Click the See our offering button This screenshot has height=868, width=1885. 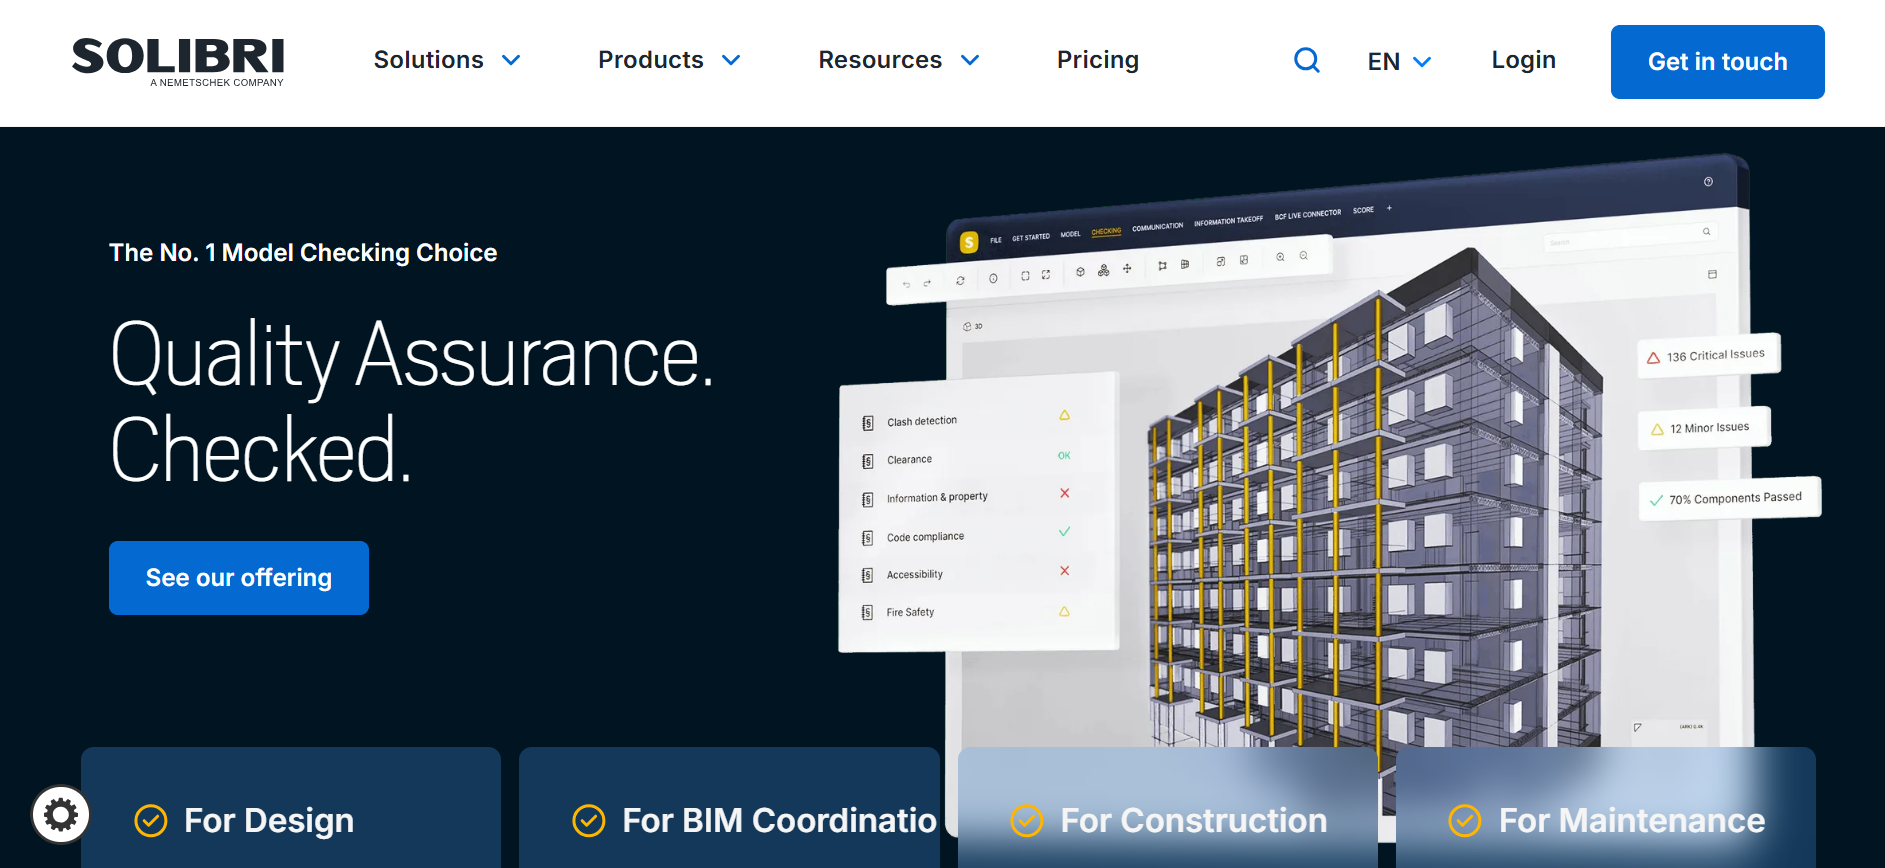pos(239,578)
